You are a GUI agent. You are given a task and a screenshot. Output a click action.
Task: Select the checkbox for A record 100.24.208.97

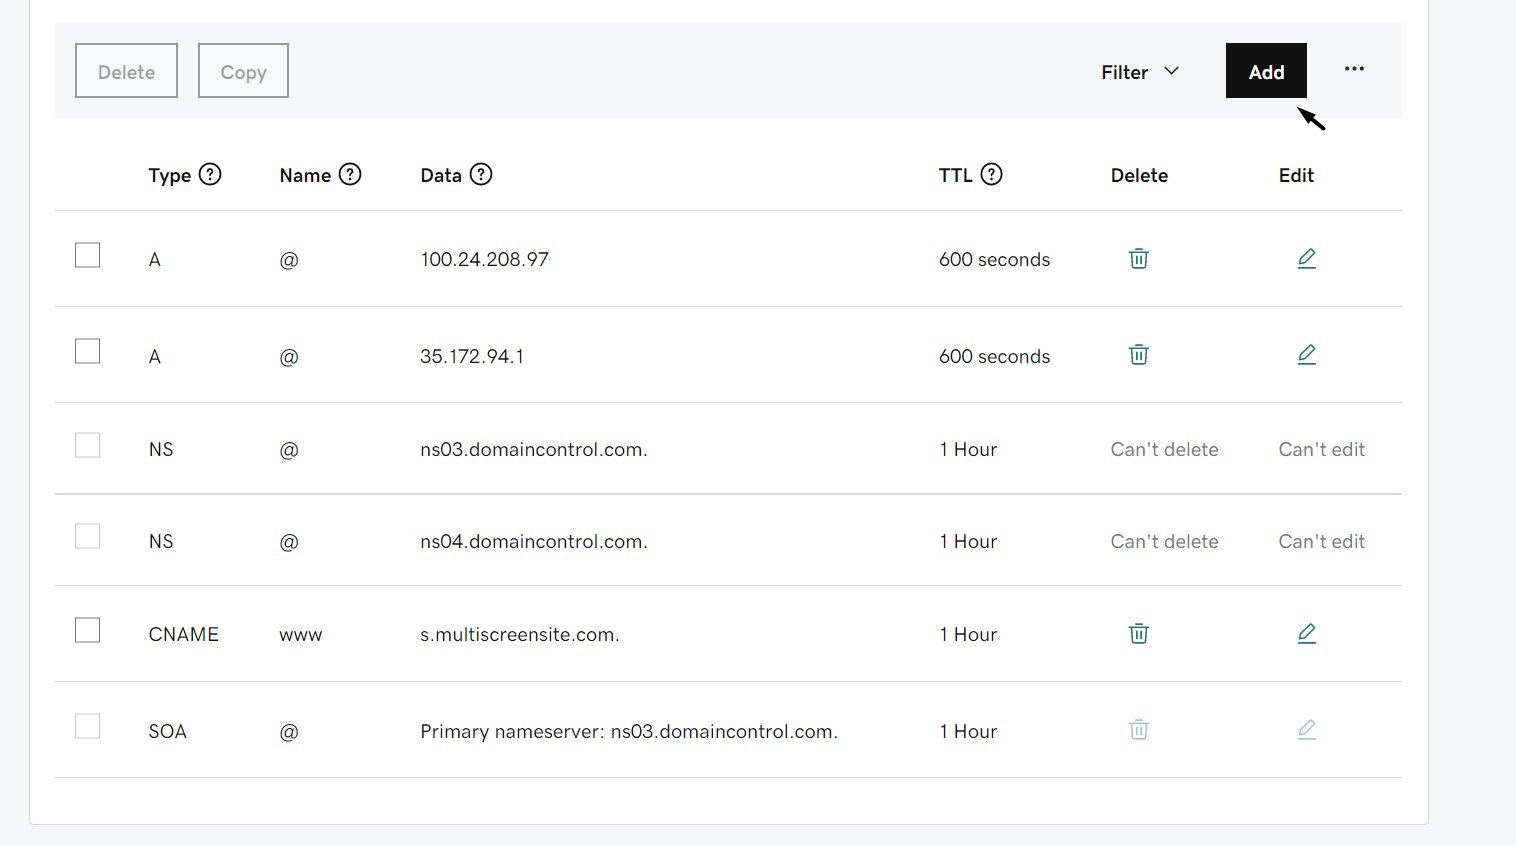87,255
